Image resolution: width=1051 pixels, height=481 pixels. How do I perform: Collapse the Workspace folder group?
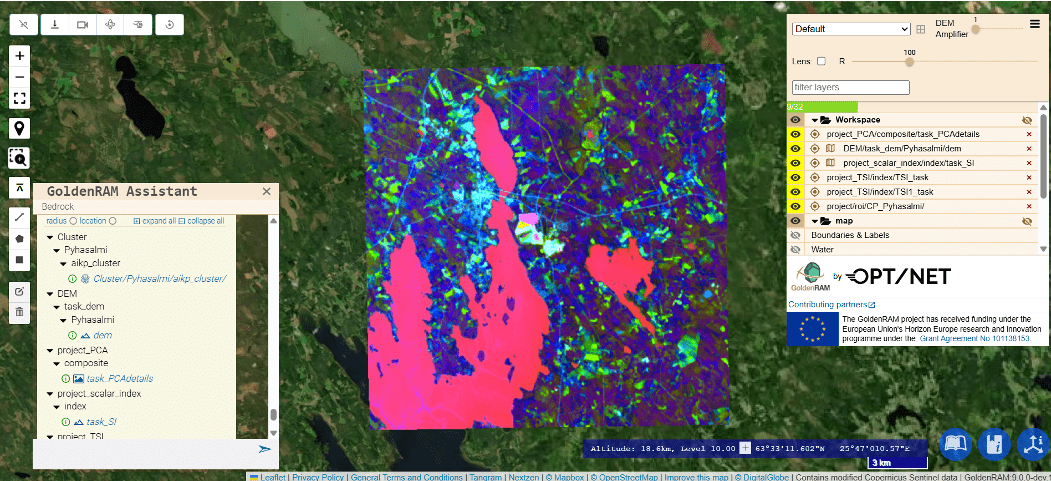pos(815,120)
